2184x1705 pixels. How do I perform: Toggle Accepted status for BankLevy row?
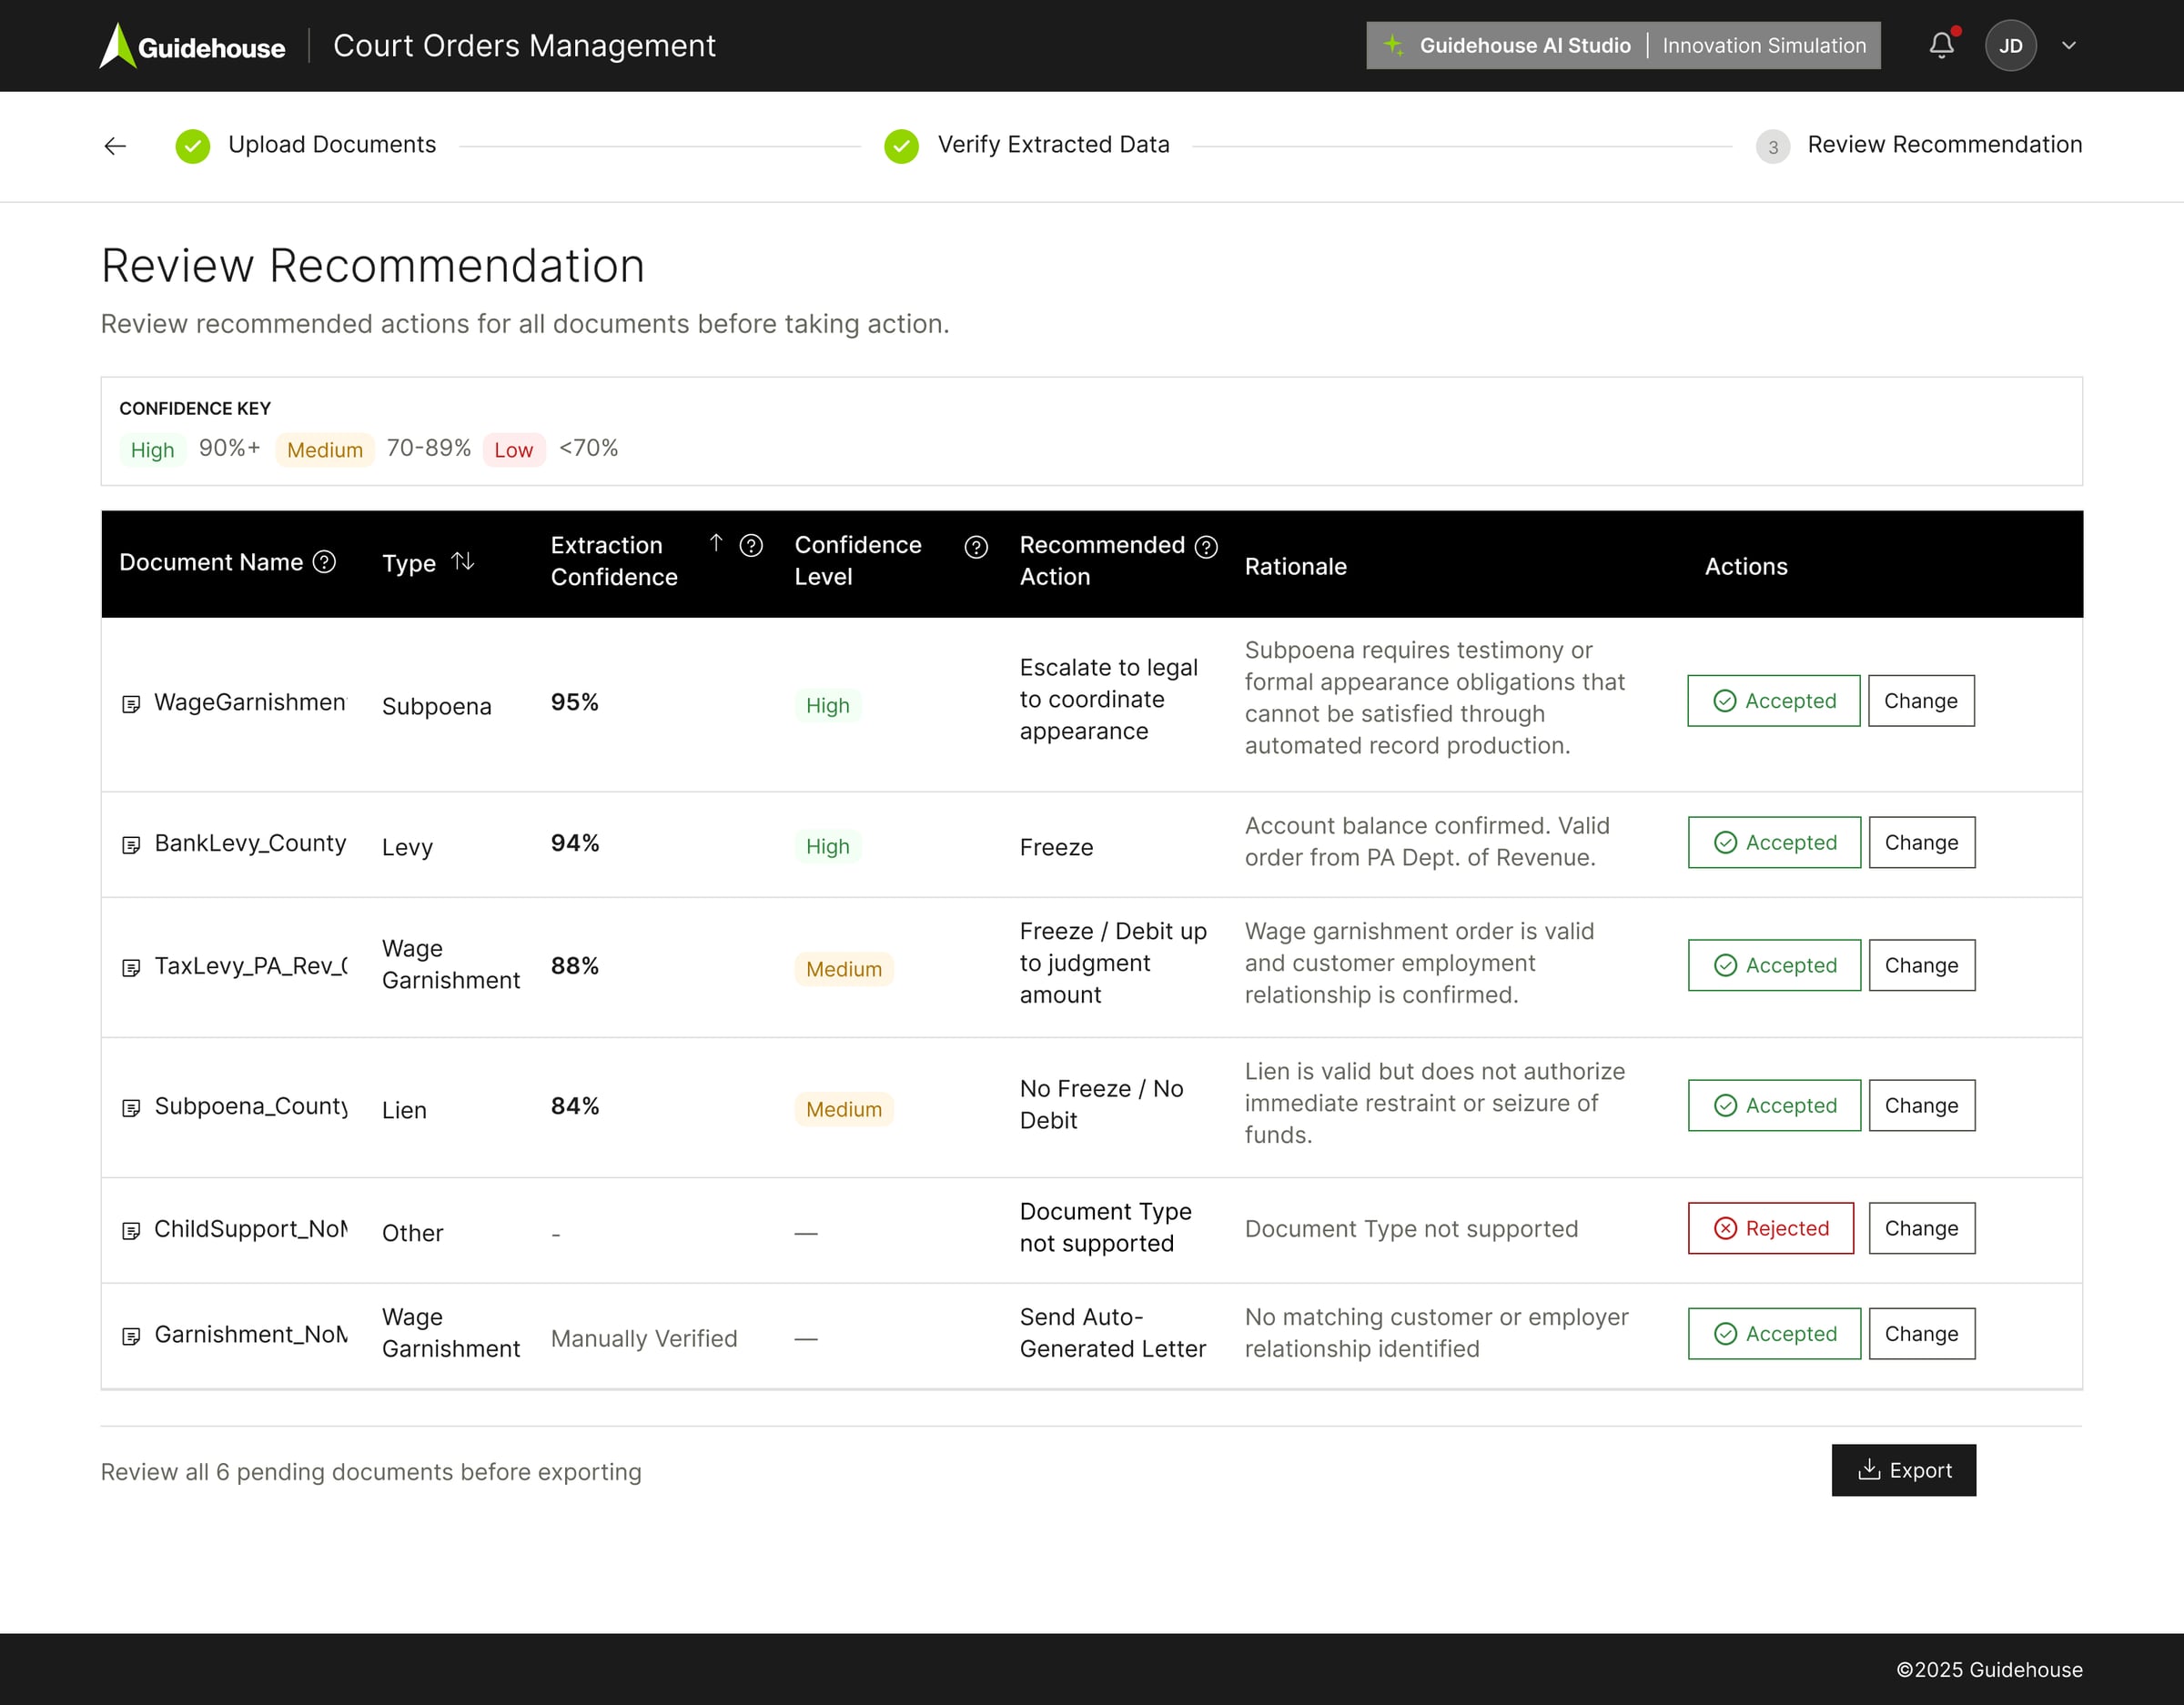click(x=1774, y=842)
